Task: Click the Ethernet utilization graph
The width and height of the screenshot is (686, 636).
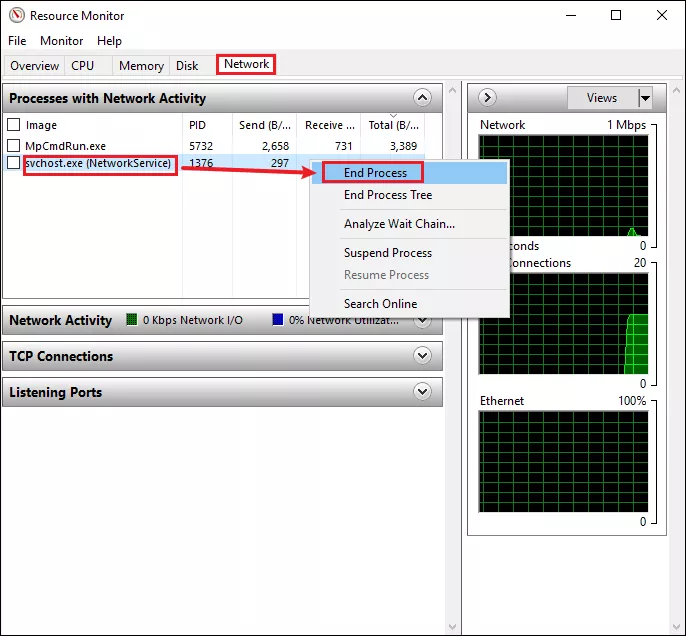Action: click(x=564, y=461)
